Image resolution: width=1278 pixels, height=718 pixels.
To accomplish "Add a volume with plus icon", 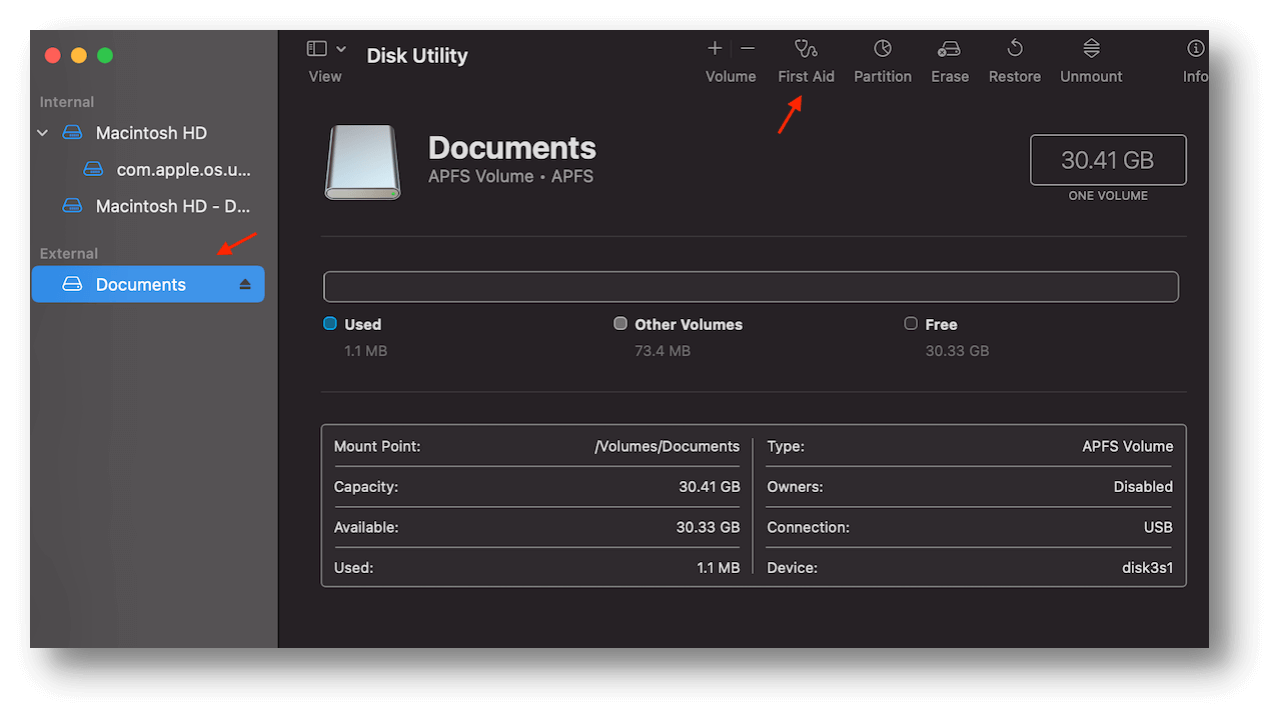I will click(x=714, y=48).
